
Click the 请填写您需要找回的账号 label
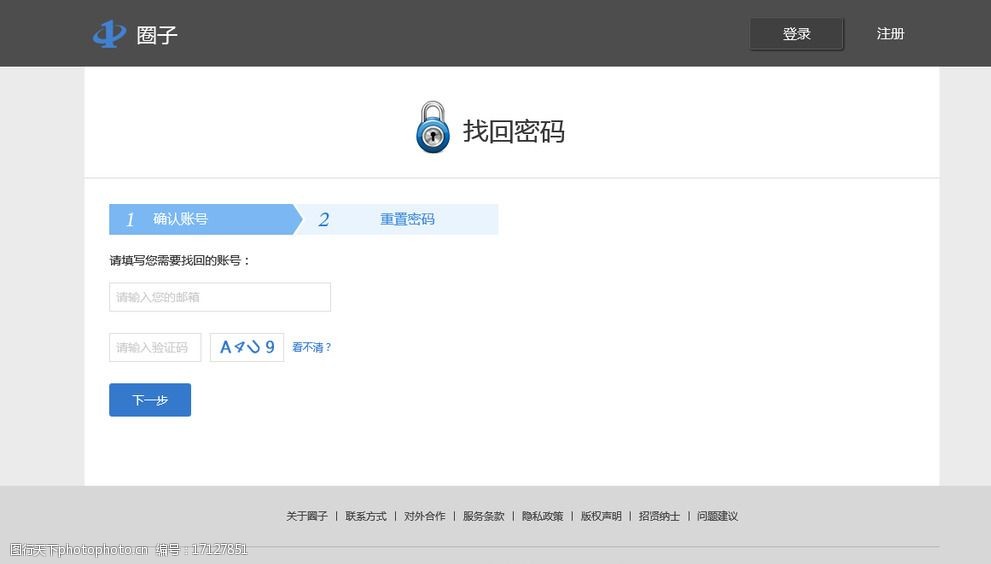(x=179, y=261)
